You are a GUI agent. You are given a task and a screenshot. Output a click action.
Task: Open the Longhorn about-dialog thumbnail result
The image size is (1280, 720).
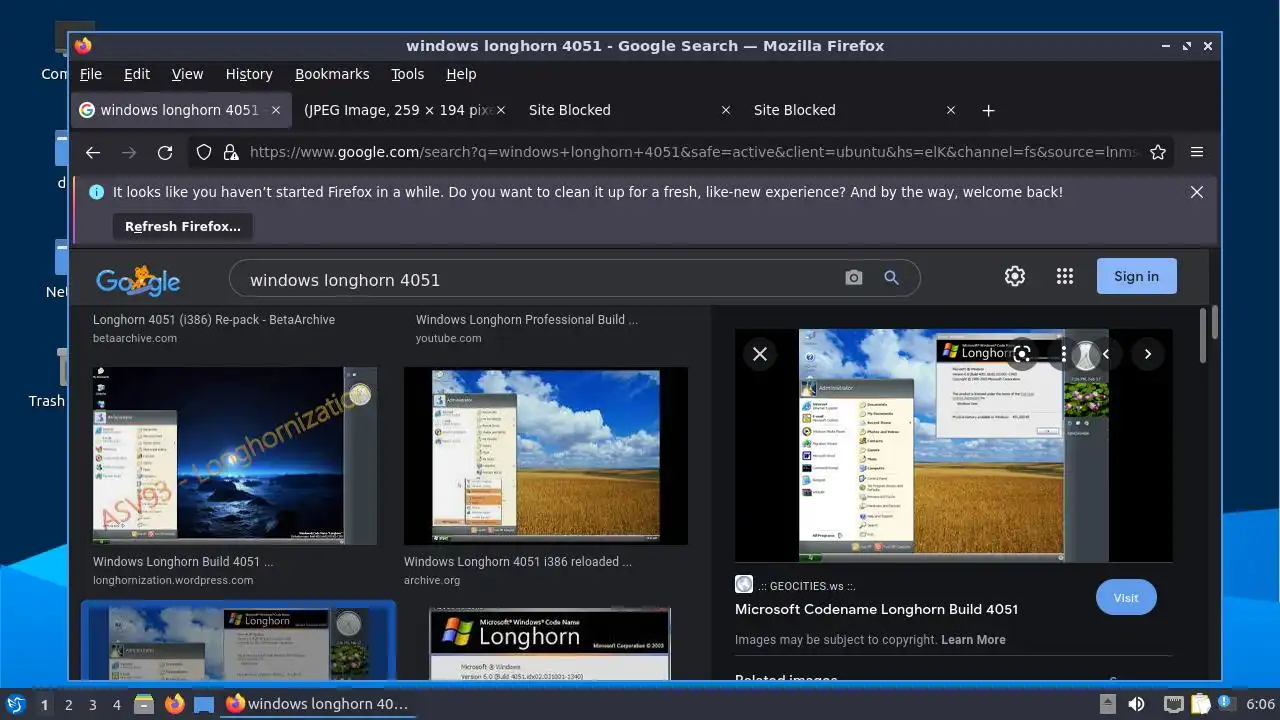(550, 644)
